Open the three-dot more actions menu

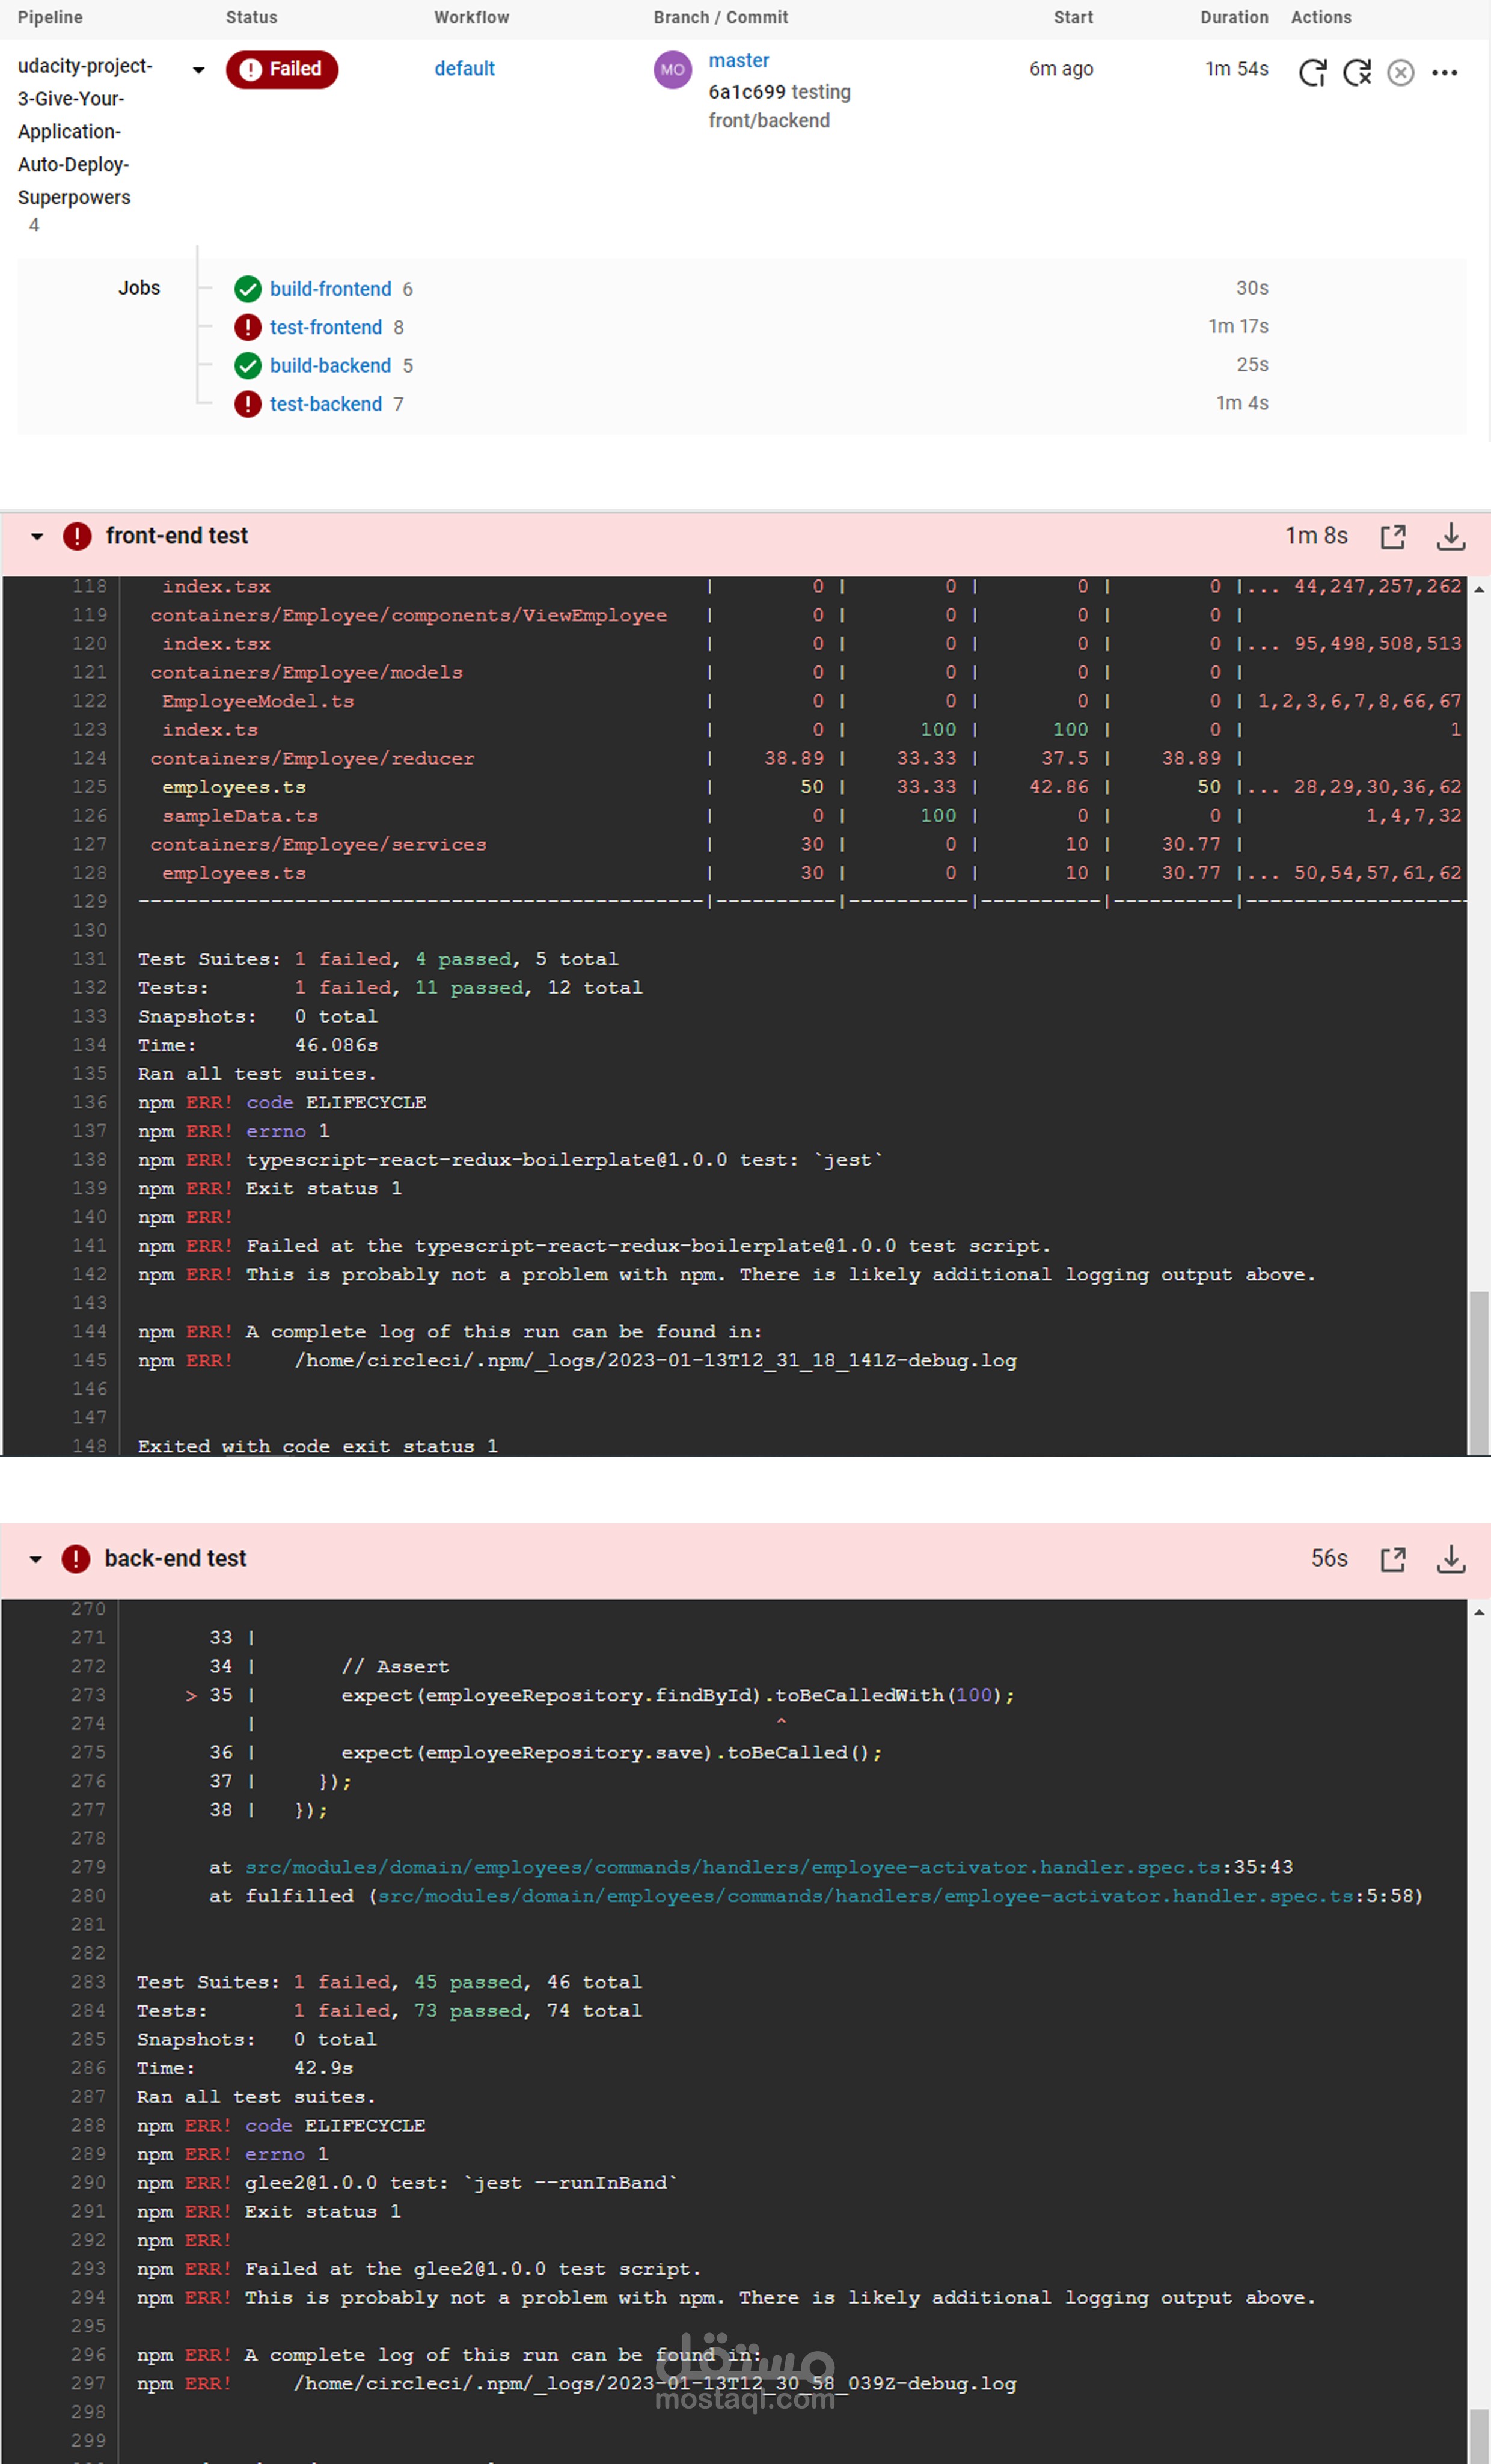pyautogui.click(x=1444, y=72)
